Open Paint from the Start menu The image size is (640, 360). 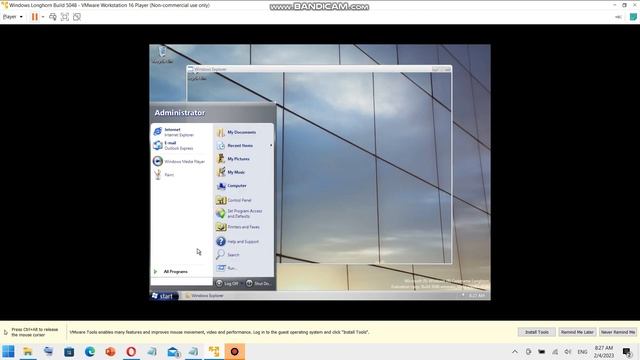[164, 175]
